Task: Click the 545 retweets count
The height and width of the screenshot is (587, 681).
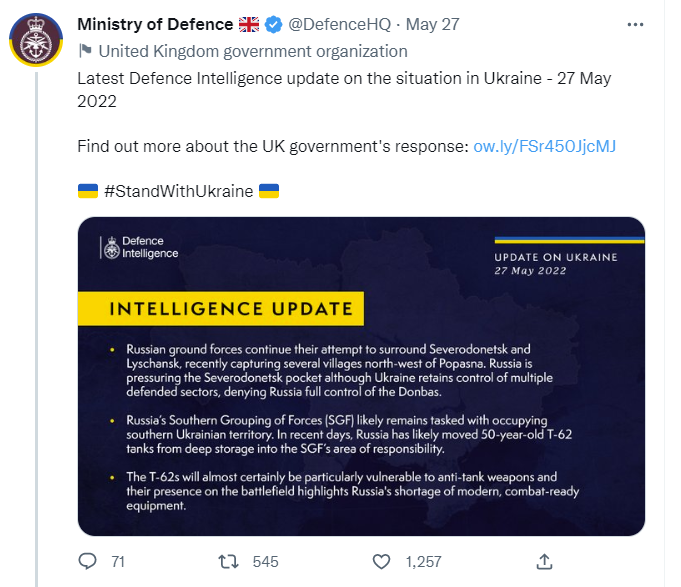Action: pos(265,562)
